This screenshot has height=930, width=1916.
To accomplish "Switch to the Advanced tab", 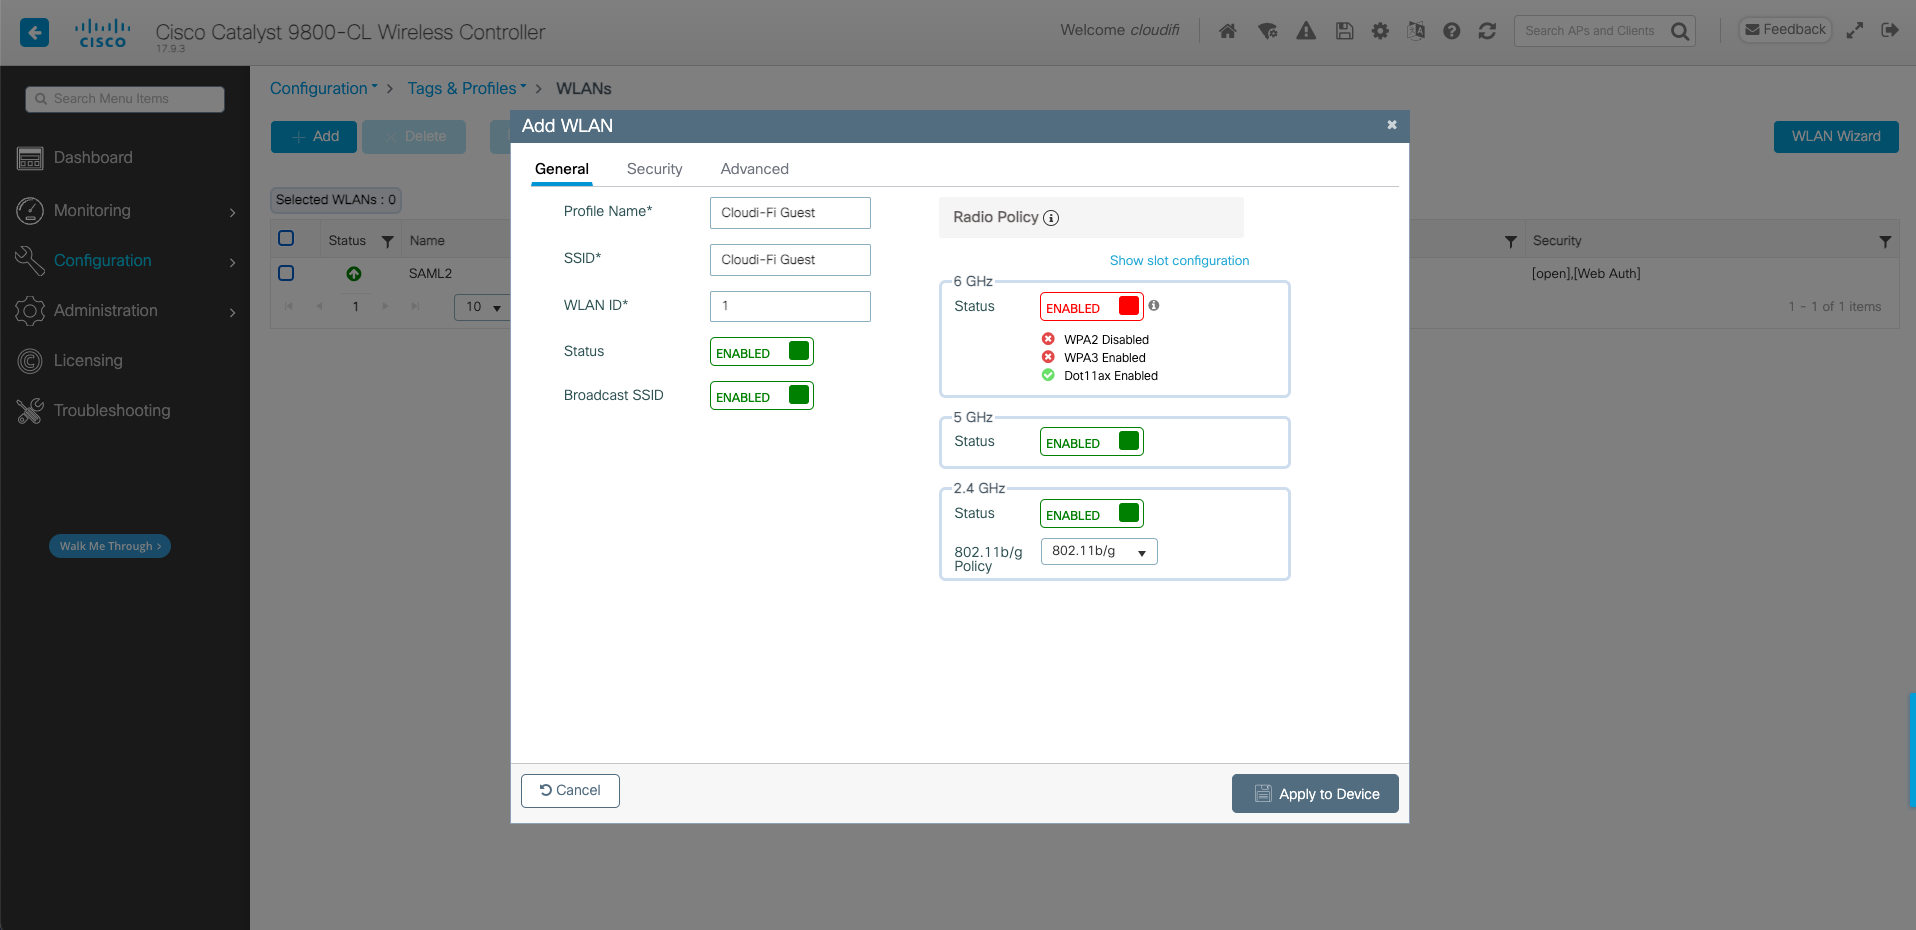I will point(754,169).
